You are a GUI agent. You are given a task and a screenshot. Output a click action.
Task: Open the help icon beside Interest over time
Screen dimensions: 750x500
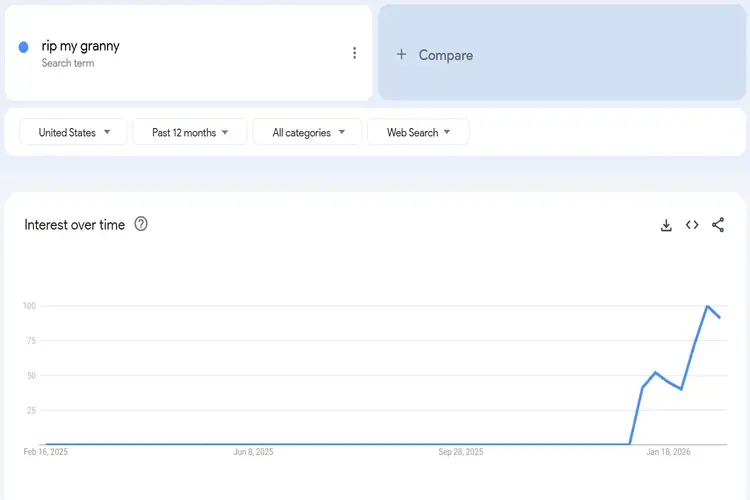[x=141, y=224]
